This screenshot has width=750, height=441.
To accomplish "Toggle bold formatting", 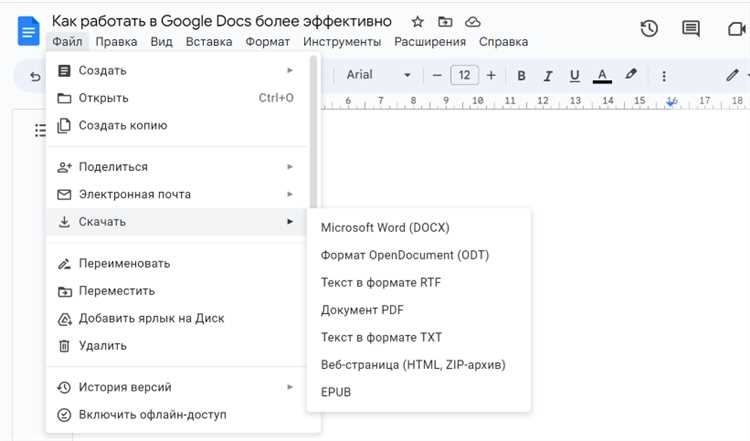I will 521,76.
